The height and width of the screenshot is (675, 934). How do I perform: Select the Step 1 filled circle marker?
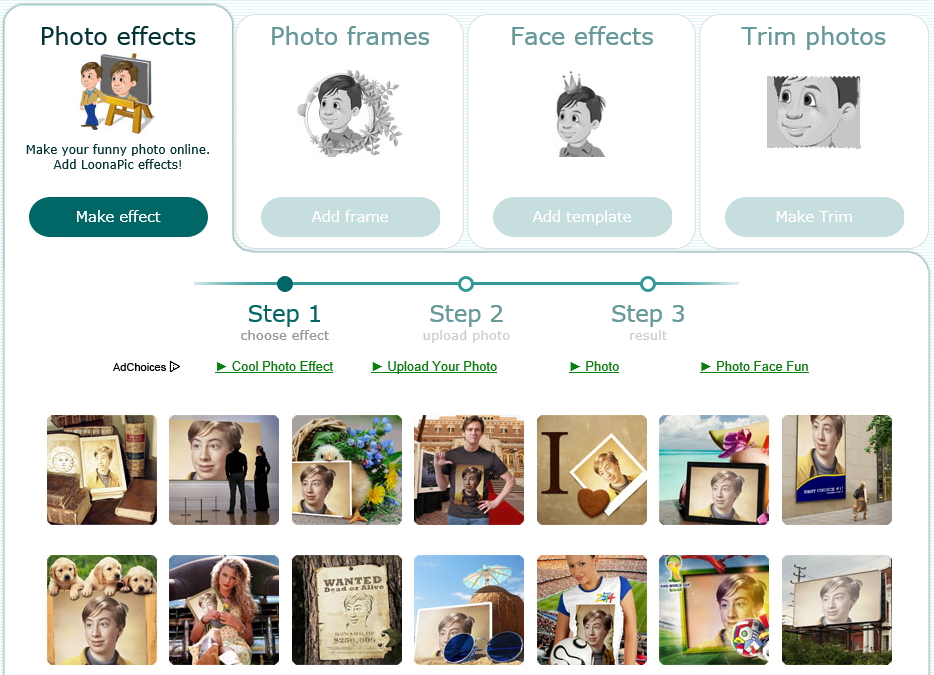pos(285,284)
